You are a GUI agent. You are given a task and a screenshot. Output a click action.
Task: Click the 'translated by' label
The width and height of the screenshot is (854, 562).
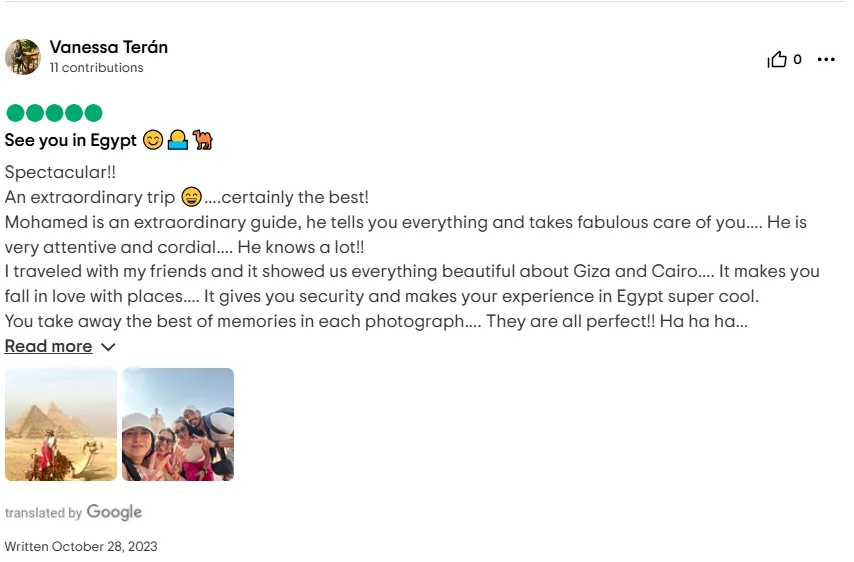[x=43, y=513]
